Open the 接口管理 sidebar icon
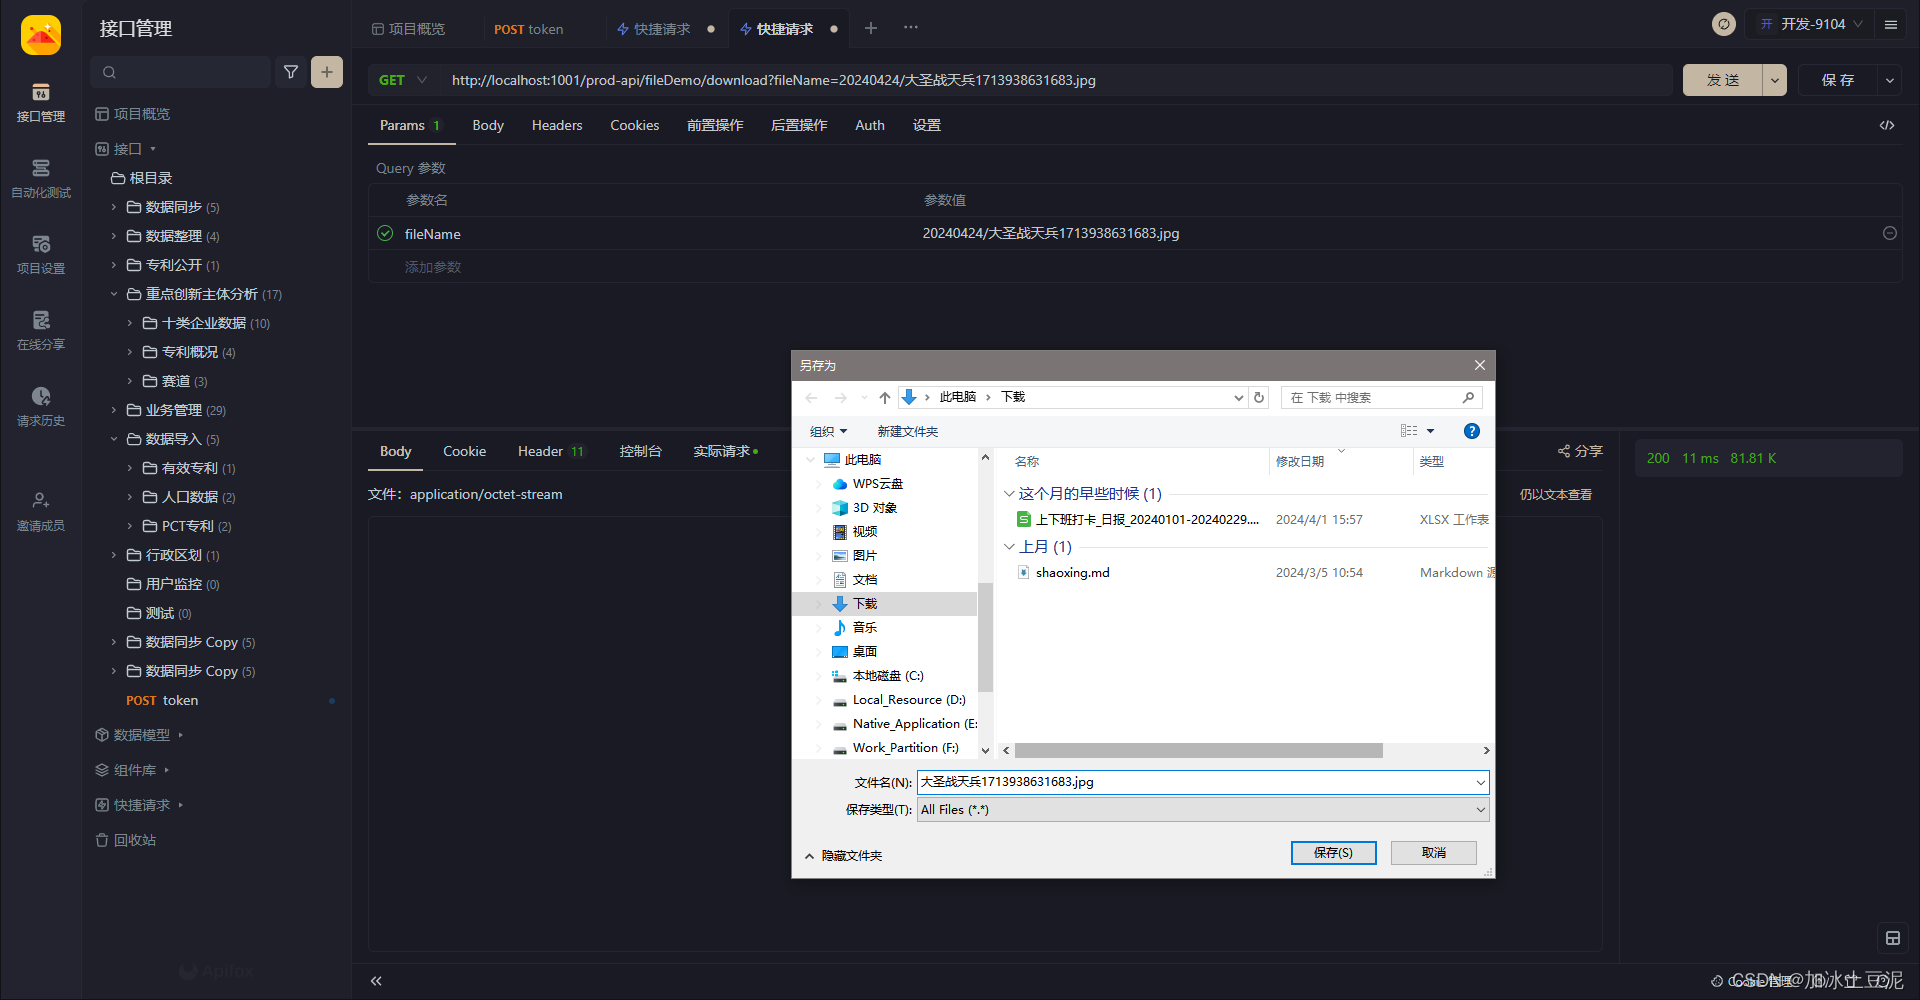This screenshot has width=1920, height=1000. tap(41, 103)
